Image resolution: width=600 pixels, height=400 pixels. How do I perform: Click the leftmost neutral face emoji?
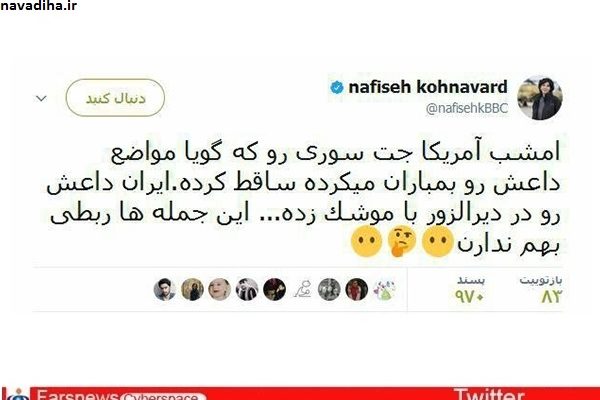367,241
